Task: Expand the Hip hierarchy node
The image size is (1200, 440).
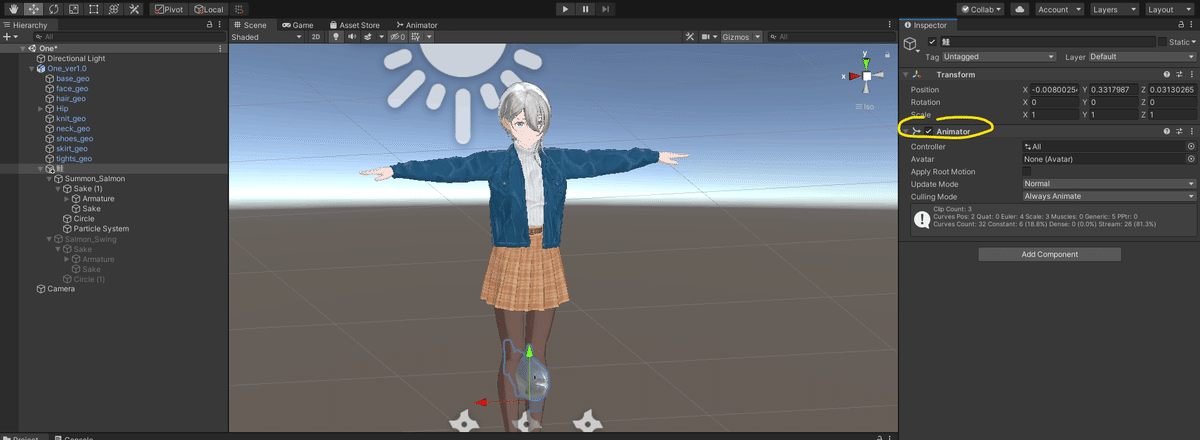Action: [39, 109]
